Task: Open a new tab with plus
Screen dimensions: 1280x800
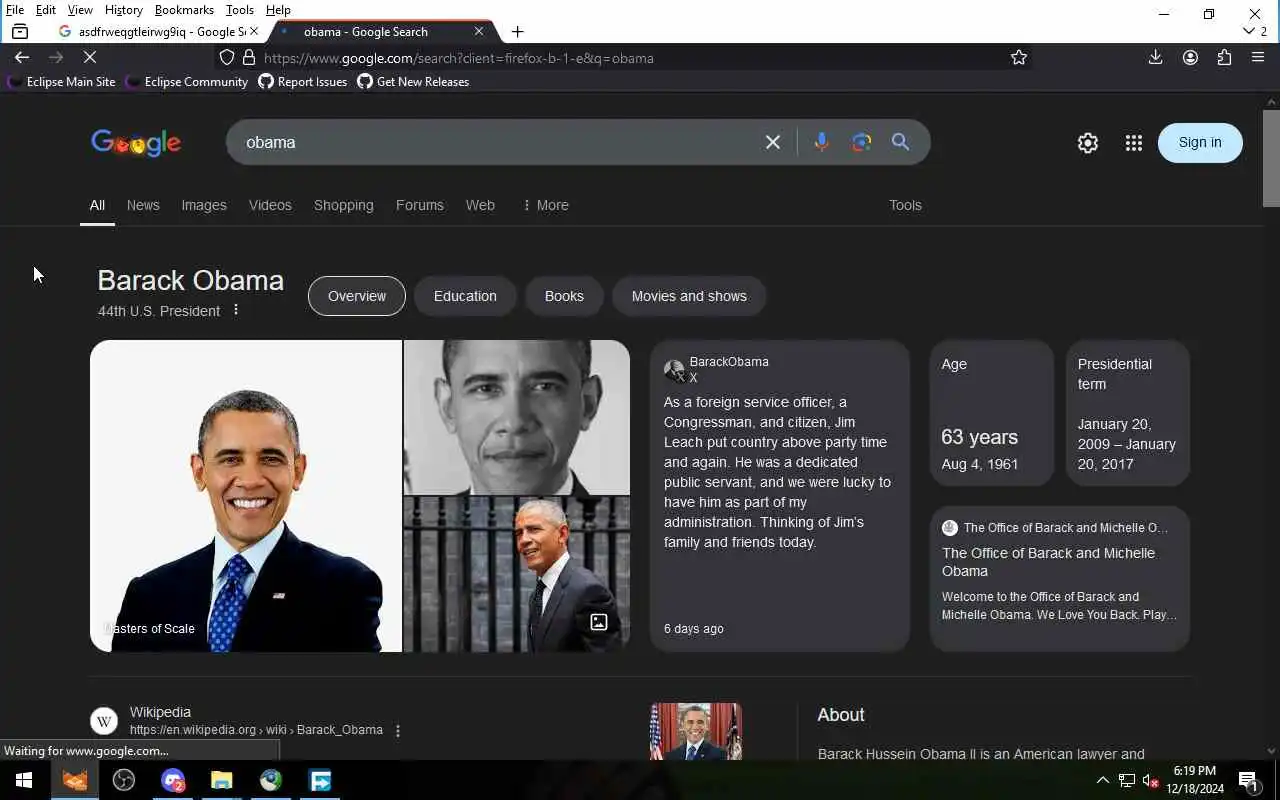Action: coord(517,32)
